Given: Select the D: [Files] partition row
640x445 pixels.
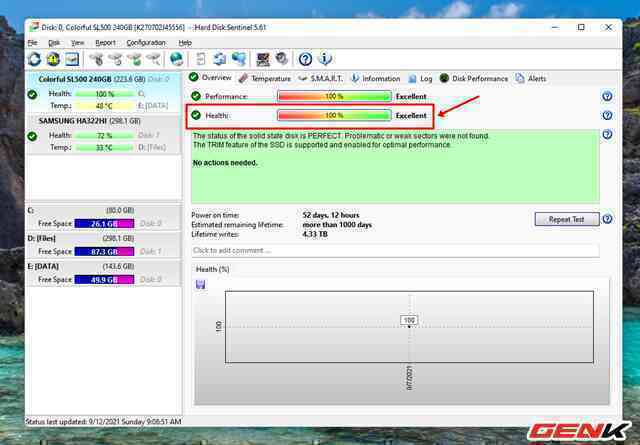Looking at the screenshot, I should [103, 245].
